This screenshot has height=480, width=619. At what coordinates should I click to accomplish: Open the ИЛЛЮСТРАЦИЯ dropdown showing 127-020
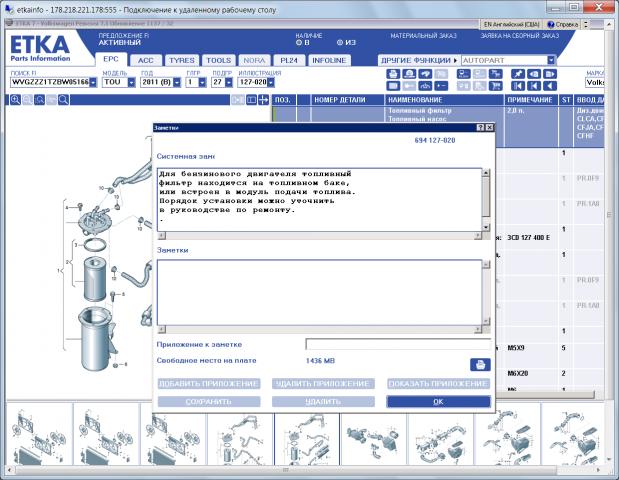tap(270, 82)
